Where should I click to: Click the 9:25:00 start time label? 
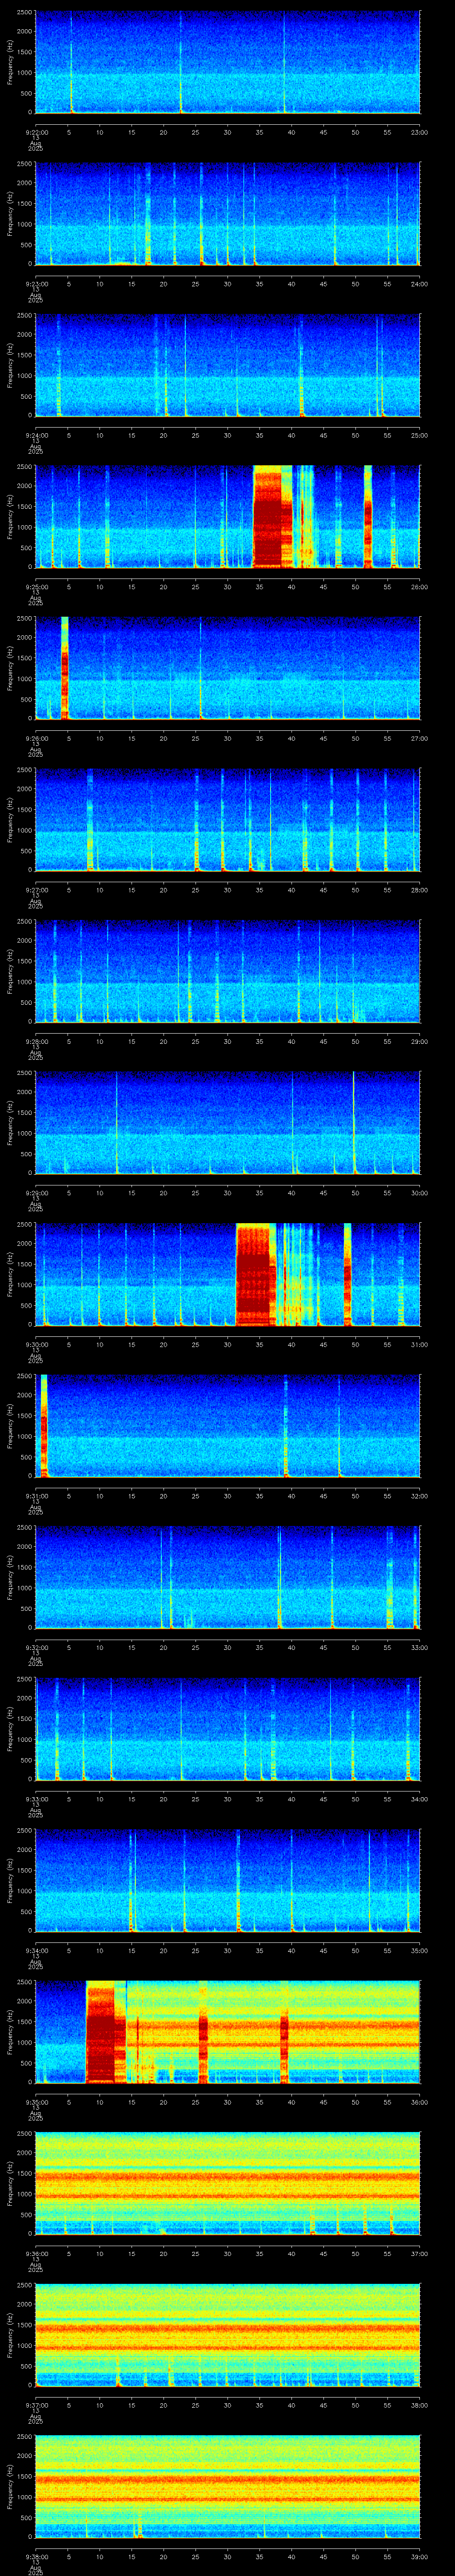pos(36,587)
